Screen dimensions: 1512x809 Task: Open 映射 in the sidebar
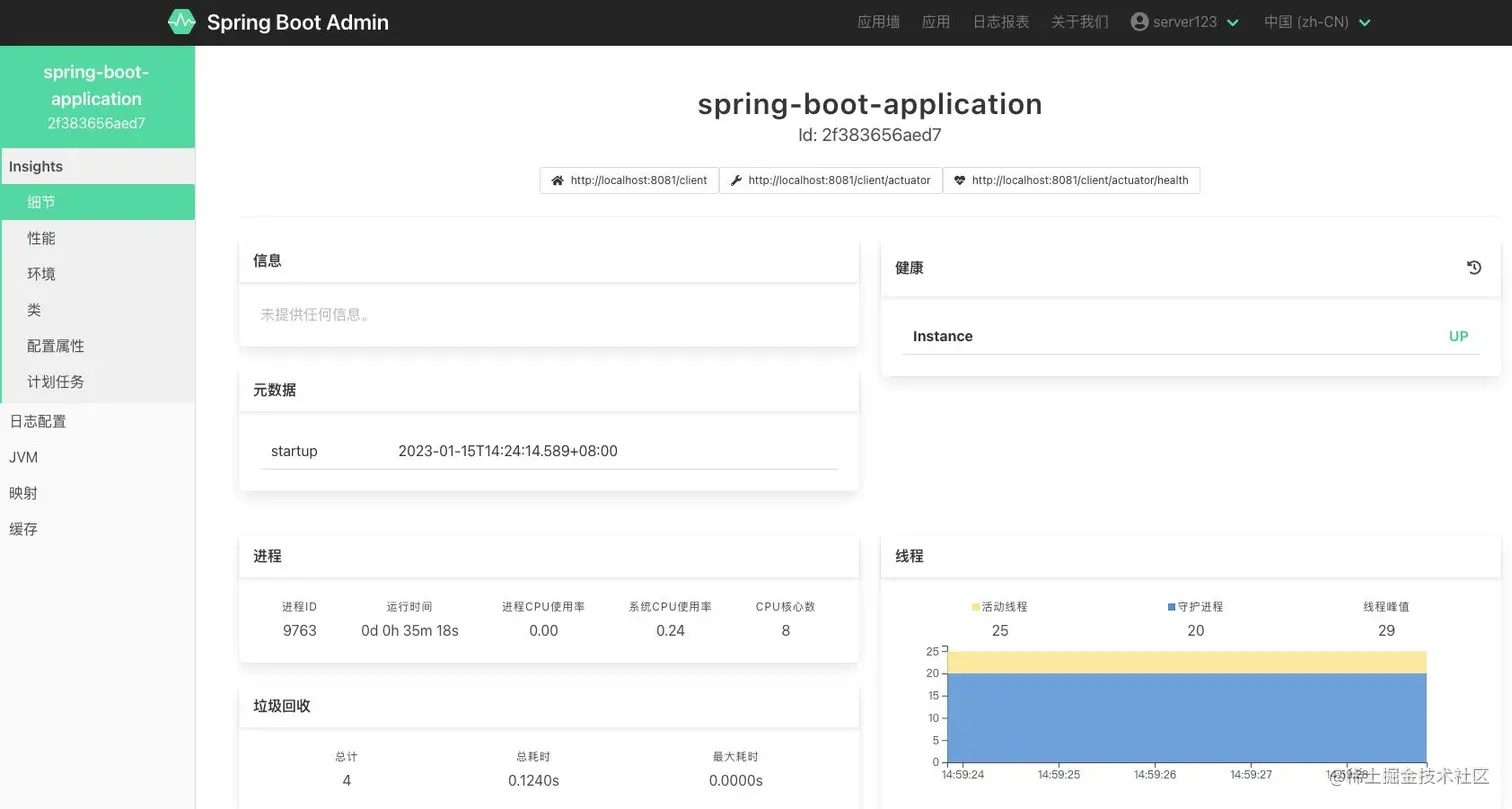(97, 493)
